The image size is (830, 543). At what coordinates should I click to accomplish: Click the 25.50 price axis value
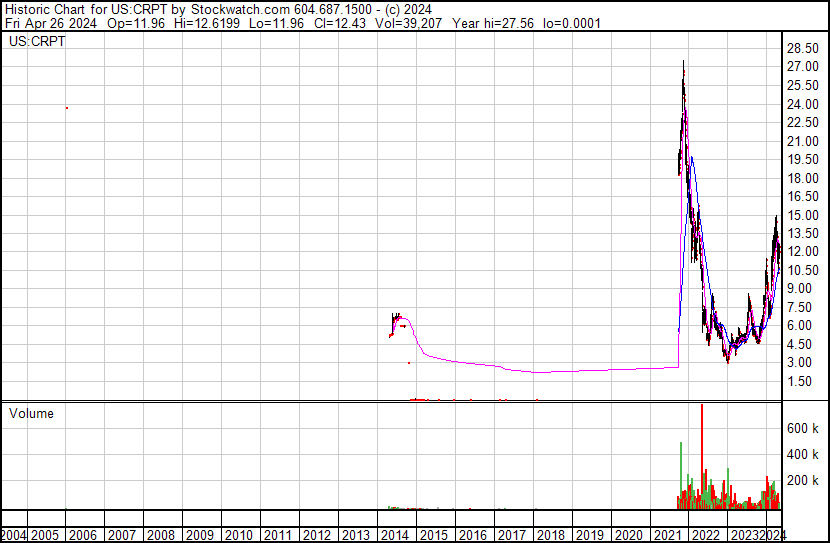(803, 85)
